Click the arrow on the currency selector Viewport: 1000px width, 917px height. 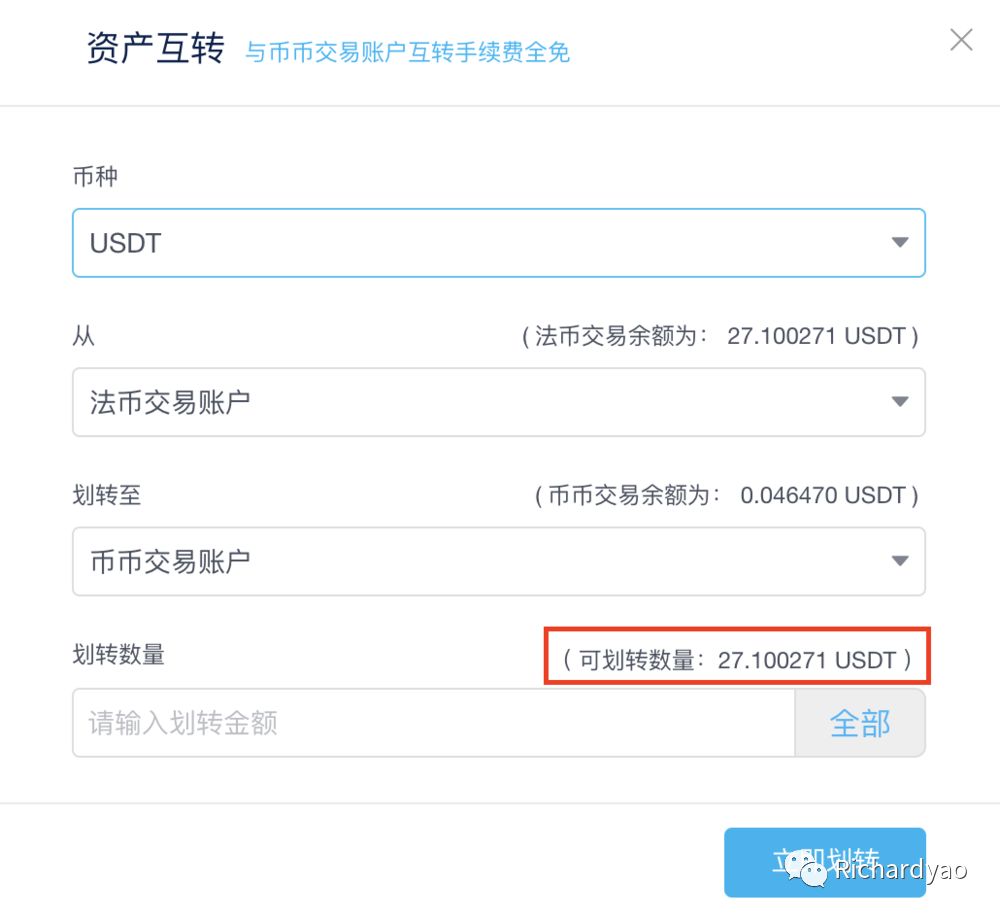click(899, 242)
